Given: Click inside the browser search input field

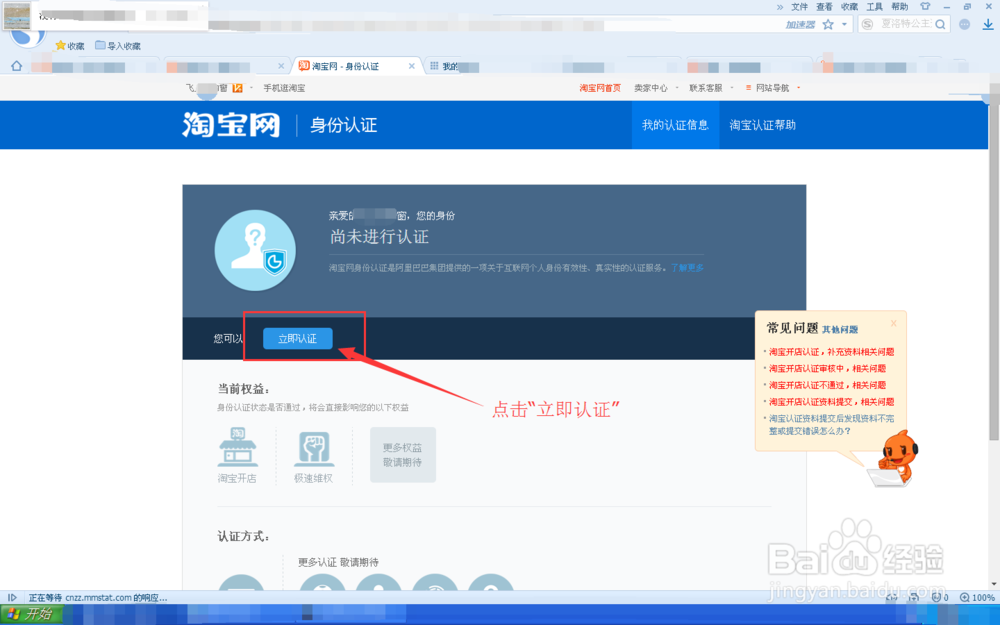Looking at the screenshot, I should pos(905,24).
